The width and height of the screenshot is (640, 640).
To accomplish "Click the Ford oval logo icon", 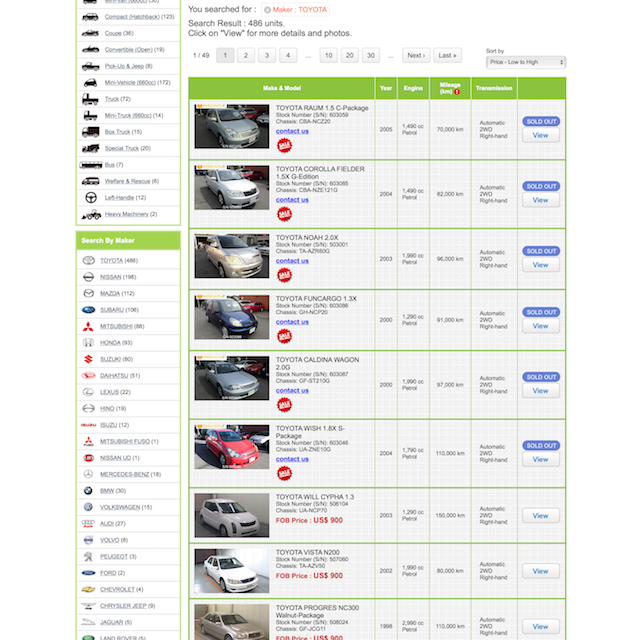I will coord(89,573).
